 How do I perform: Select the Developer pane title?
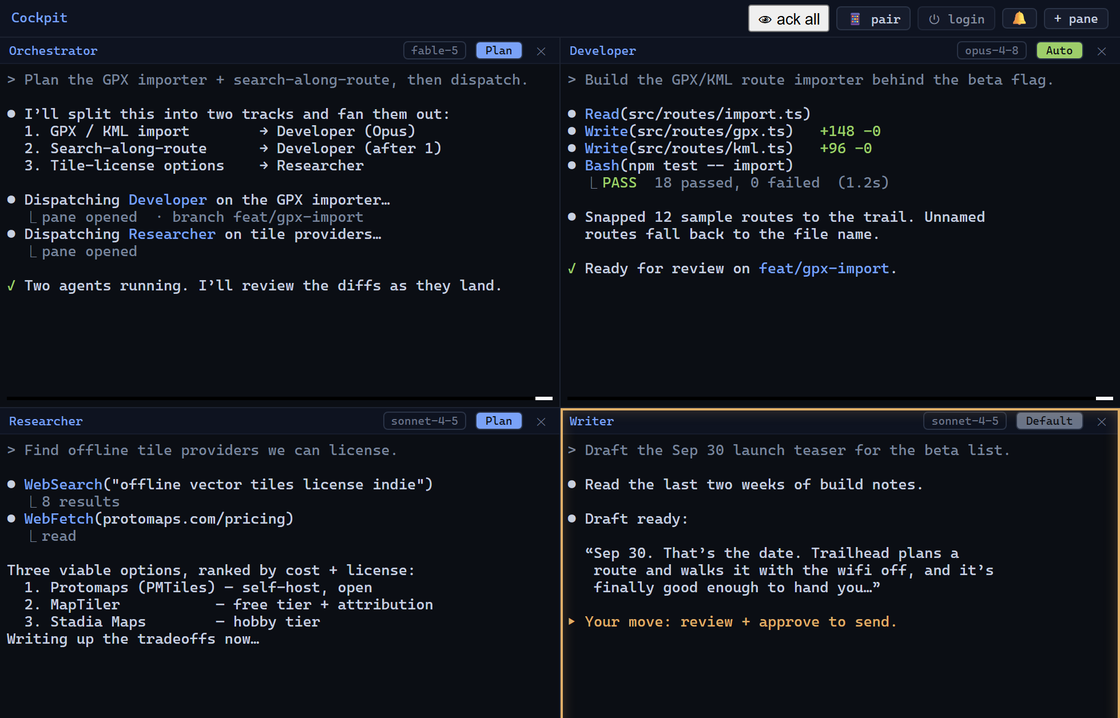(602, 51)
